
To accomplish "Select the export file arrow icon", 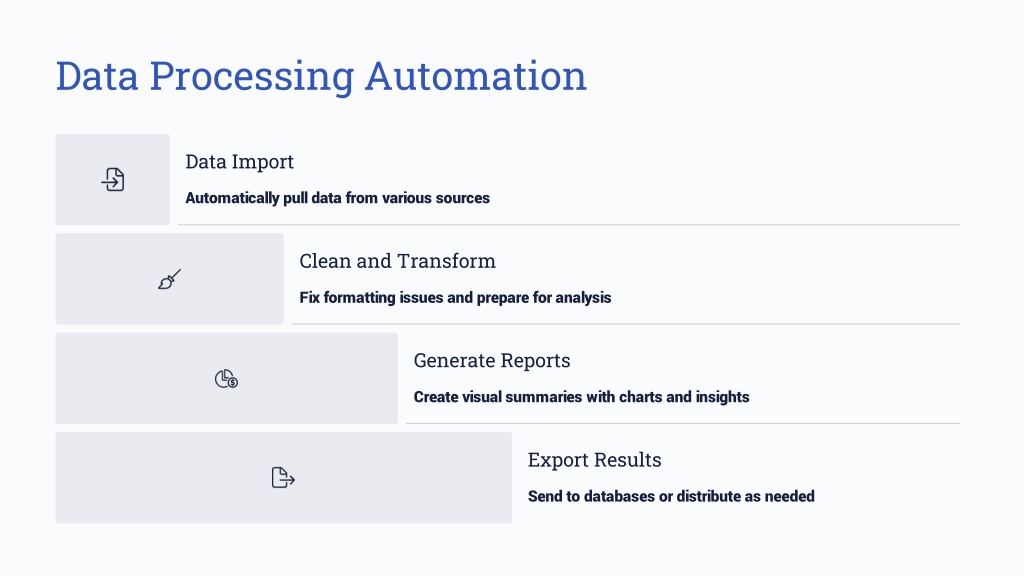I will (x=283, y=477).
